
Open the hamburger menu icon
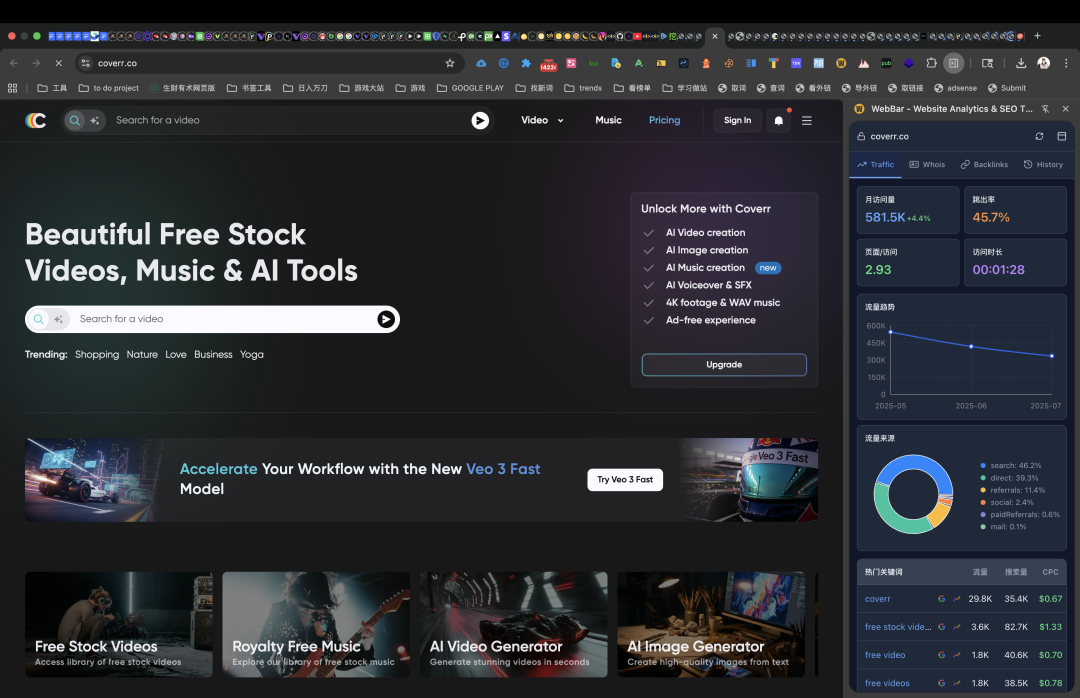(x=807, y=121)
